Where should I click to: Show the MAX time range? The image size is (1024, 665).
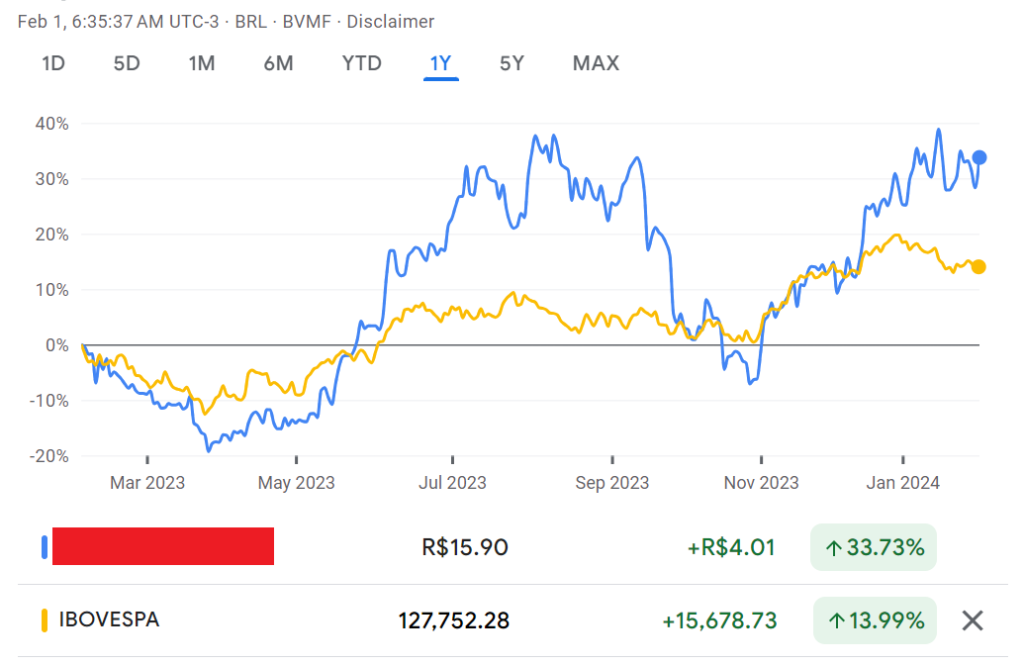coord(596,64)
